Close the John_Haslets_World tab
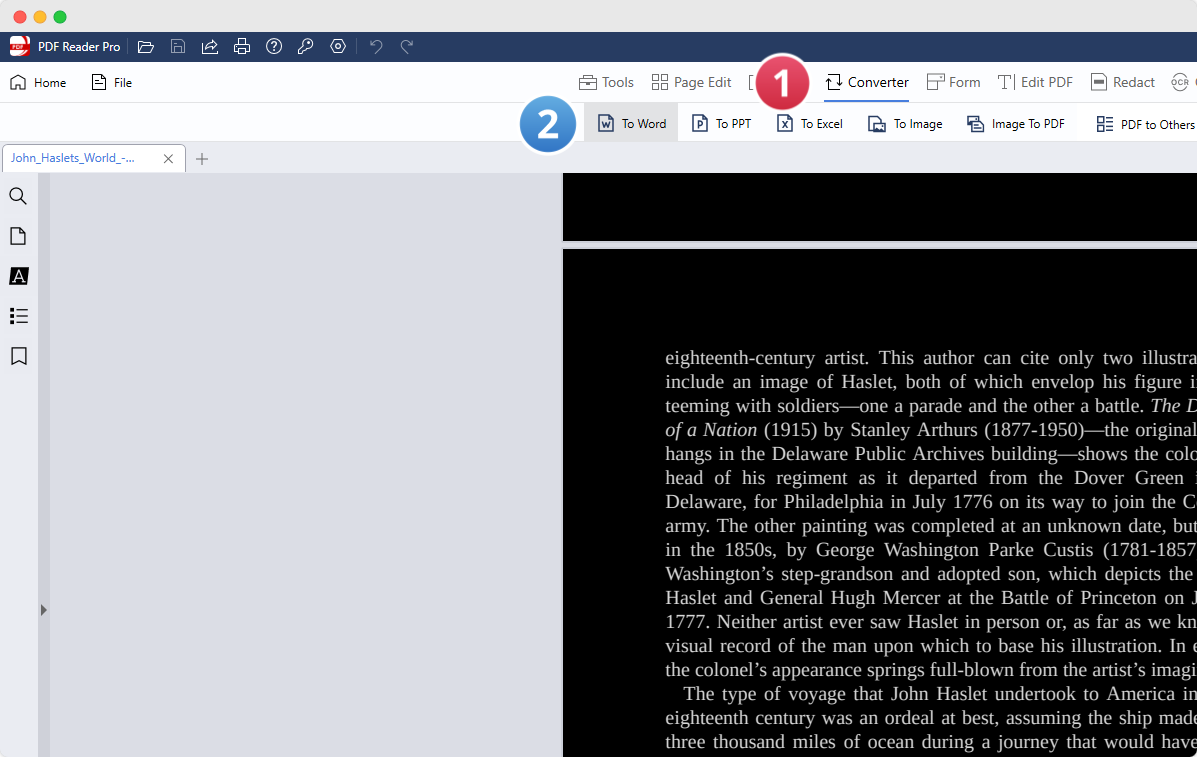Image resolution: width=1197 pixels, height=757 pixels. click(x=169, y=159)
